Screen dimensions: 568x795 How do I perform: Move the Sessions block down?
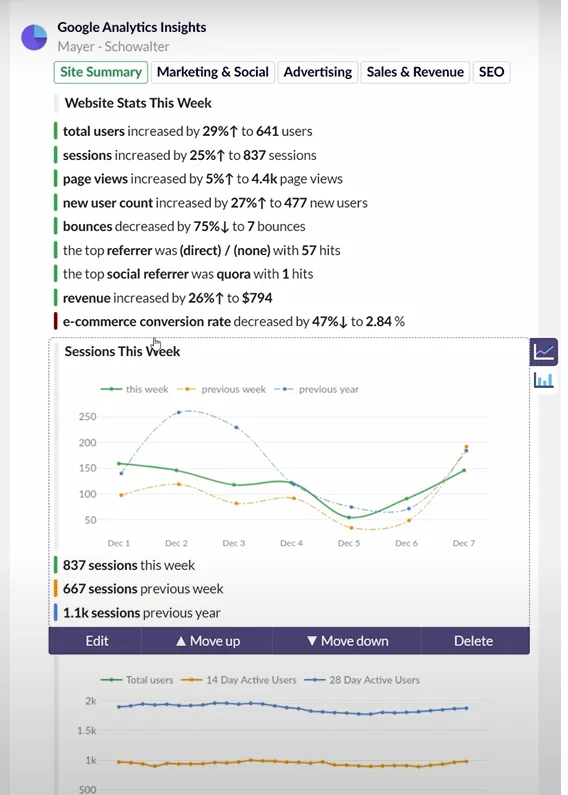347,641
